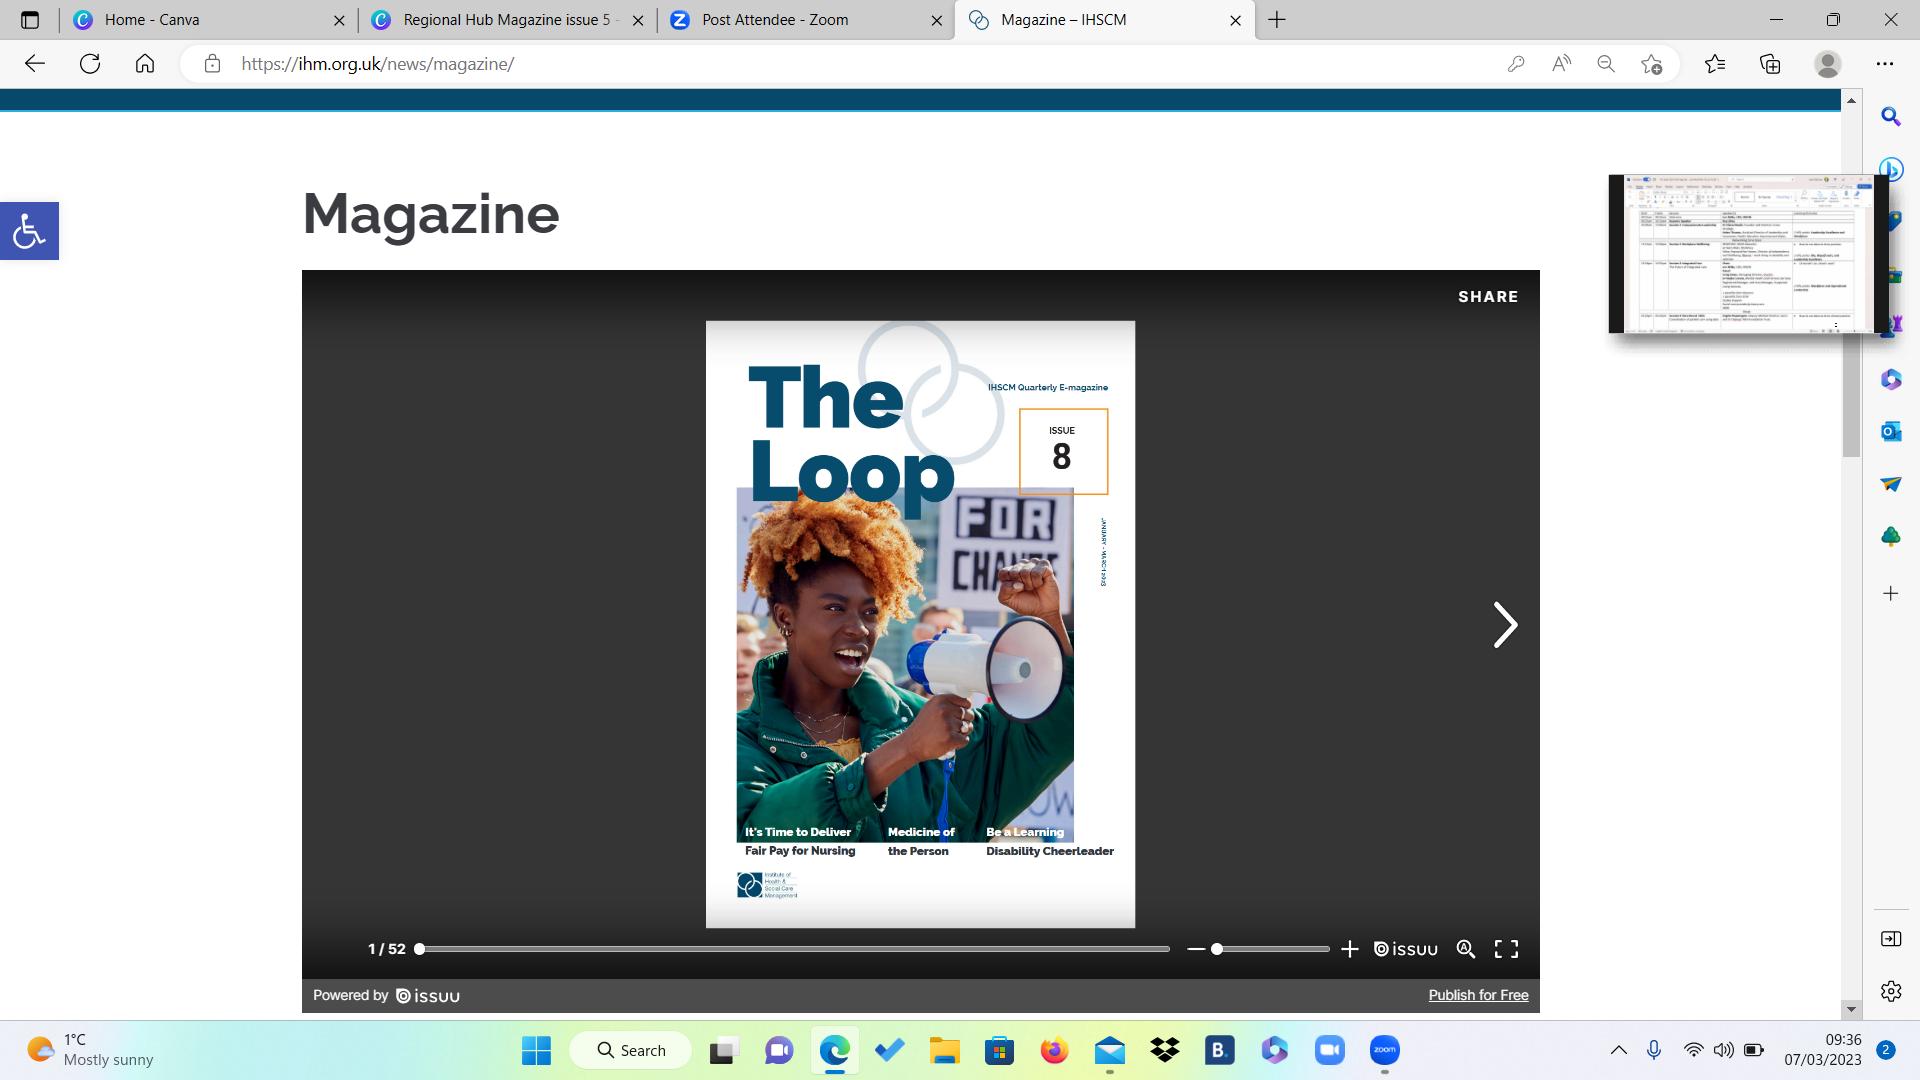The image size is (1920, 1080).
Task: Zoom in with the plus icon
Action: (x=1349, y=949)
